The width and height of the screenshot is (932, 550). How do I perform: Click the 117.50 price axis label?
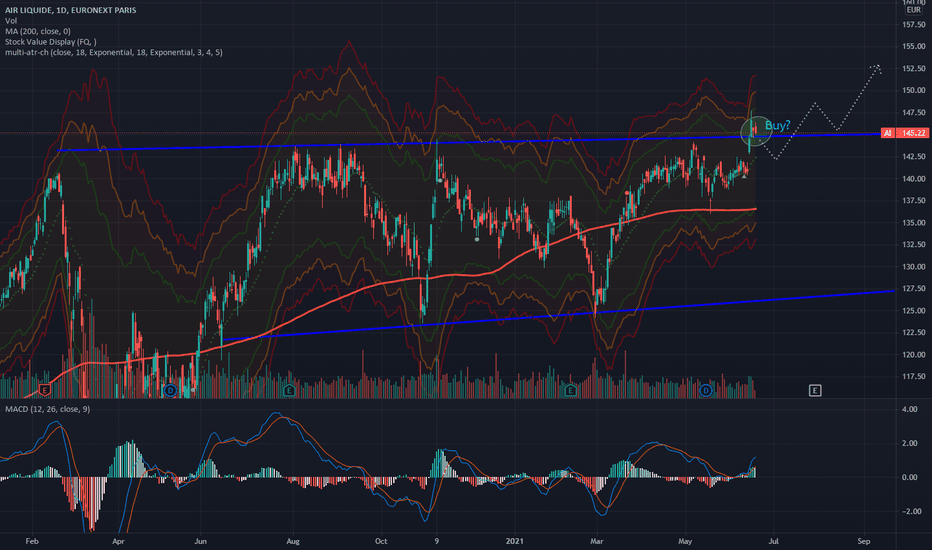click(x=914, y=376)
